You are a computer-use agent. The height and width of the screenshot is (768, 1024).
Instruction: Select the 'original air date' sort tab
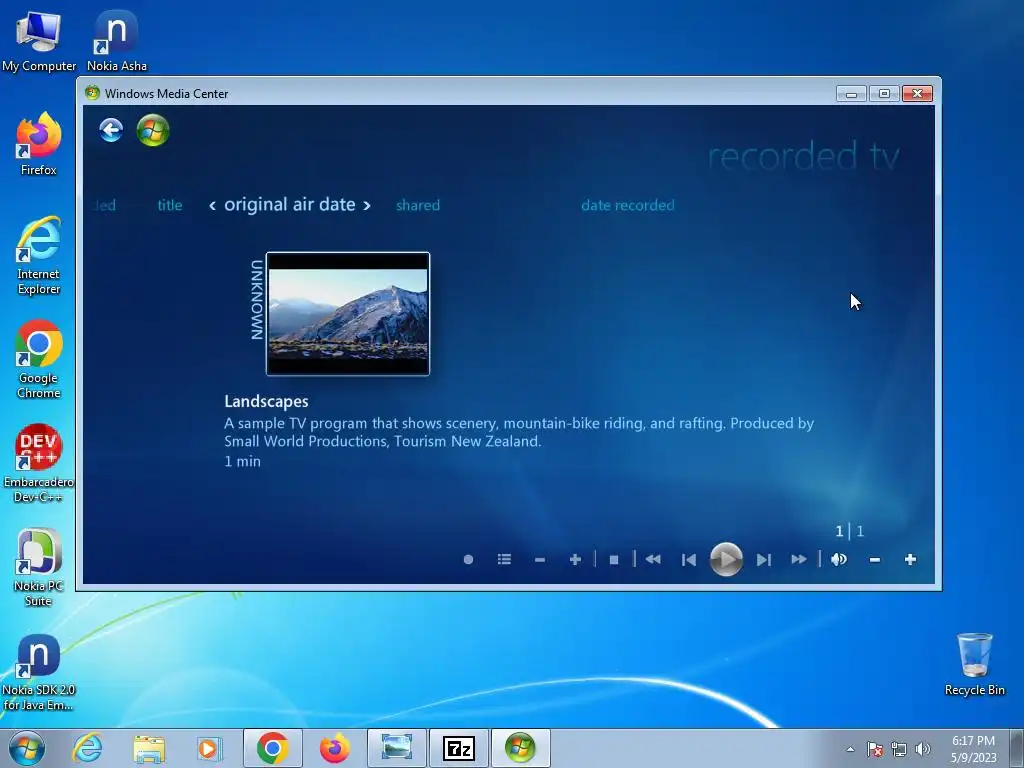pyautogui.click(x=290, y=204)
